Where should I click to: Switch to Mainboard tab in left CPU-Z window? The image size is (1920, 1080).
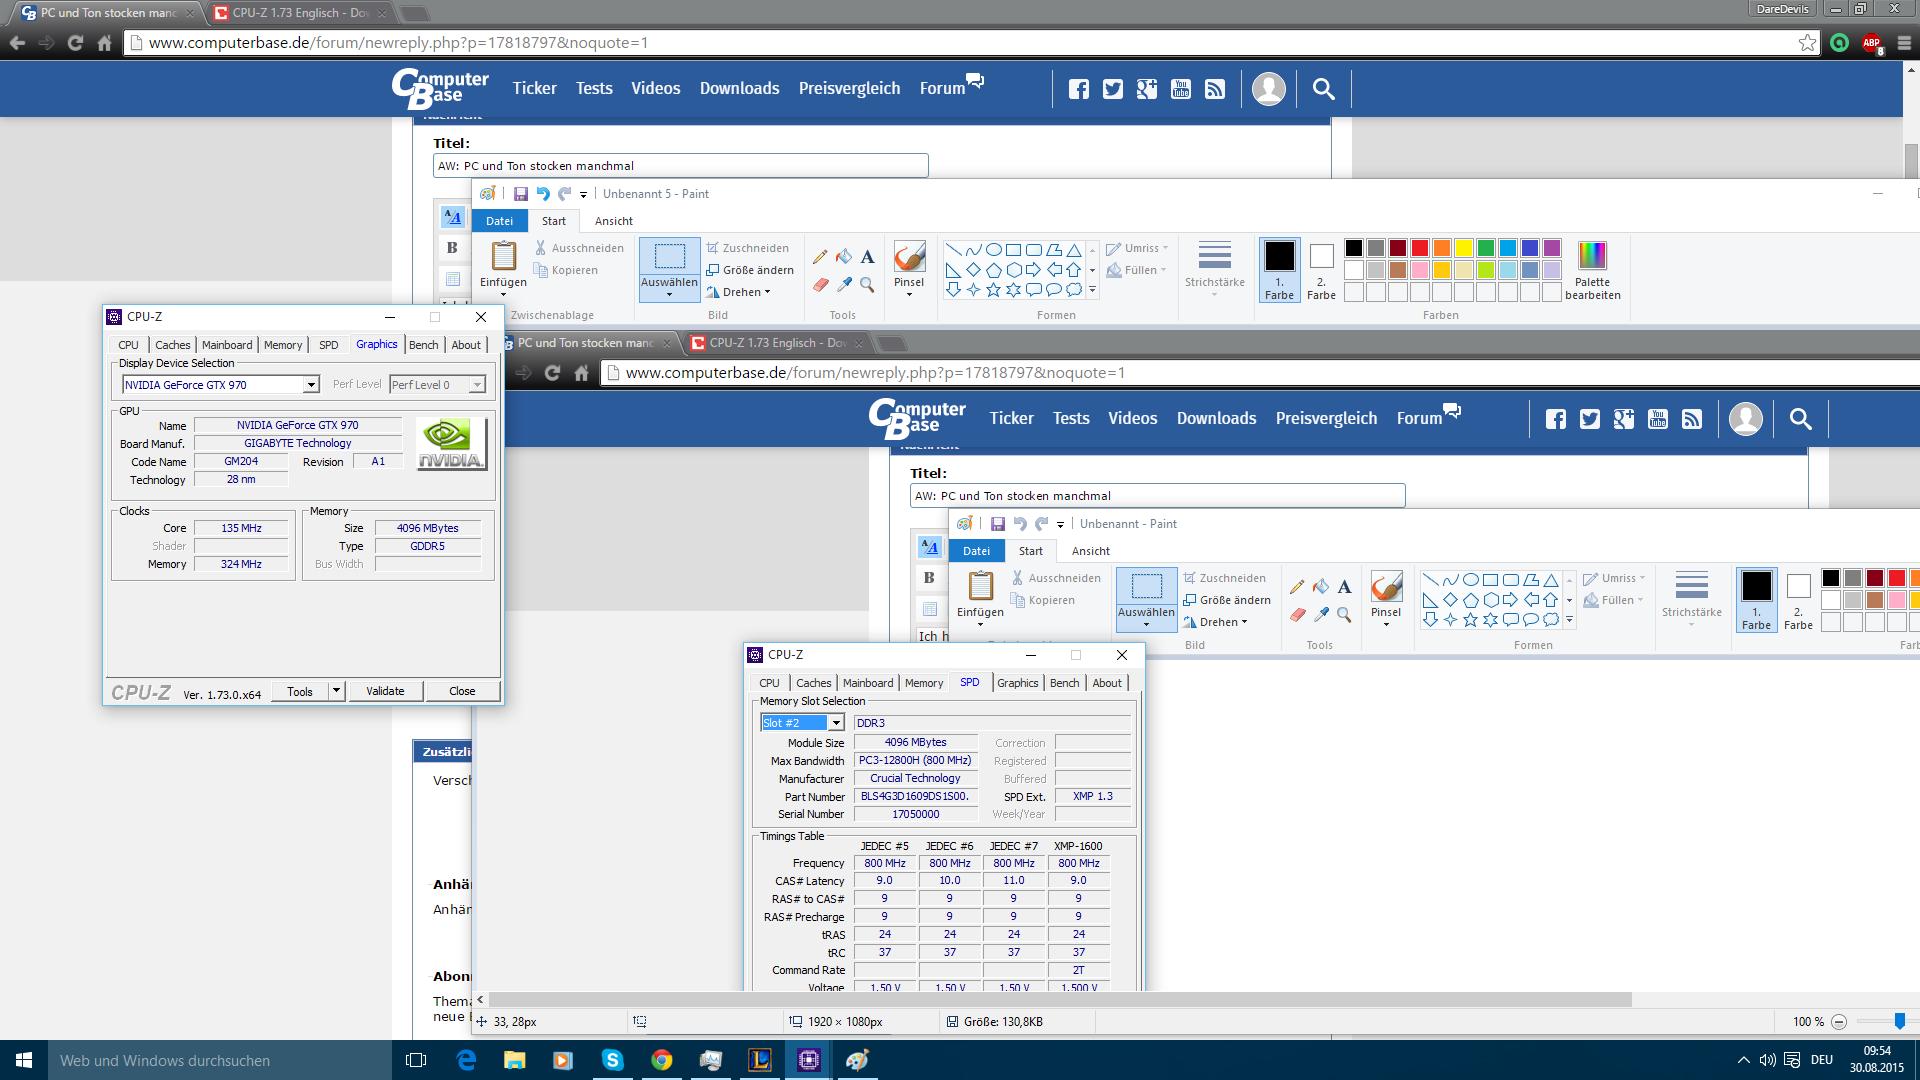[227, 345]
